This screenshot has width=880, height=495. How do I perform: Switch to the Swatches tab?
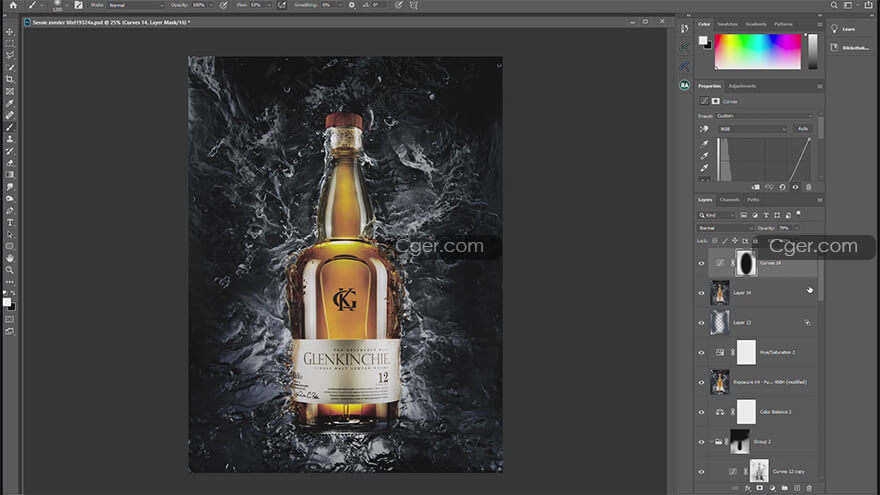point(727,24)
